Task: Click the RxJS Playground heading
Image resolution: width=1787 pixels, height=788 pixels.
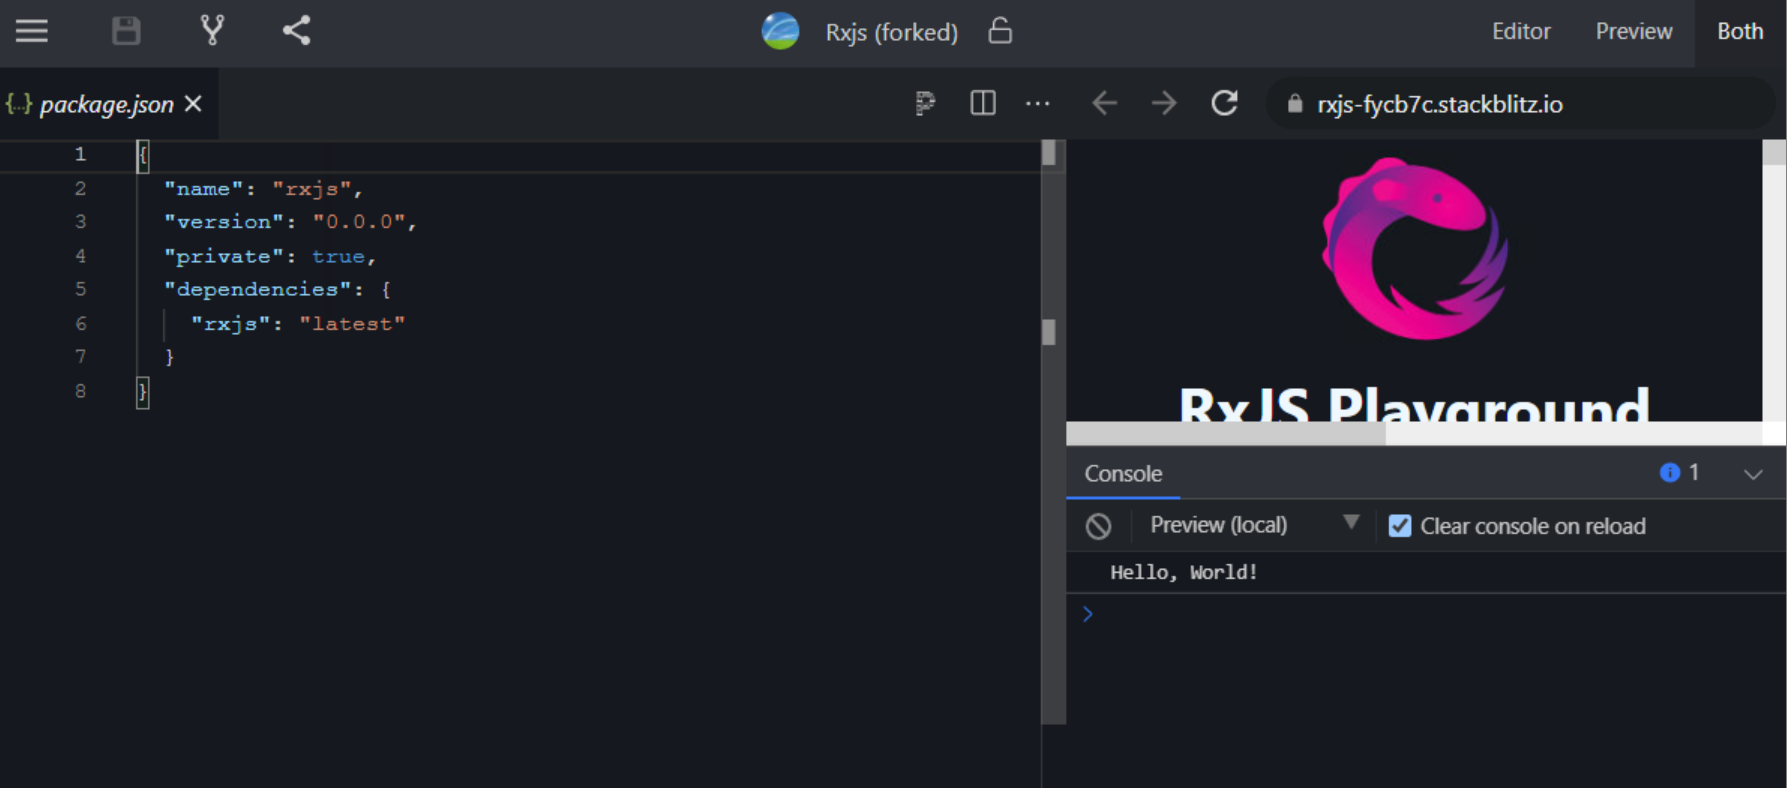Action: (x=1414, y=406)
